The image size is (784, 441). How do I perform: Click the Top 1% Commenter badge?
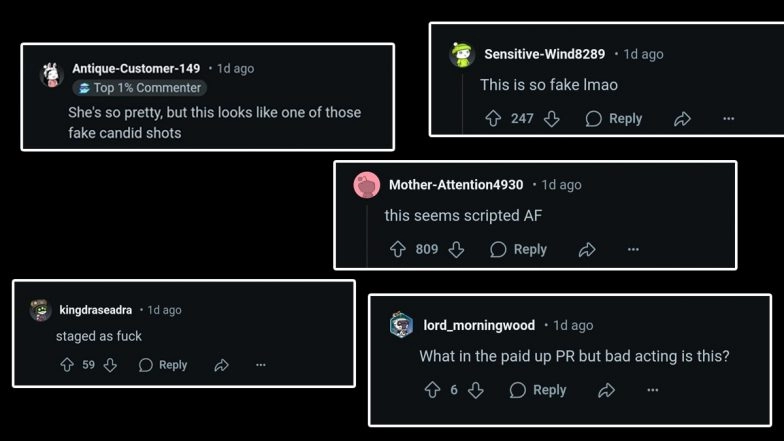tap(139, 88)
